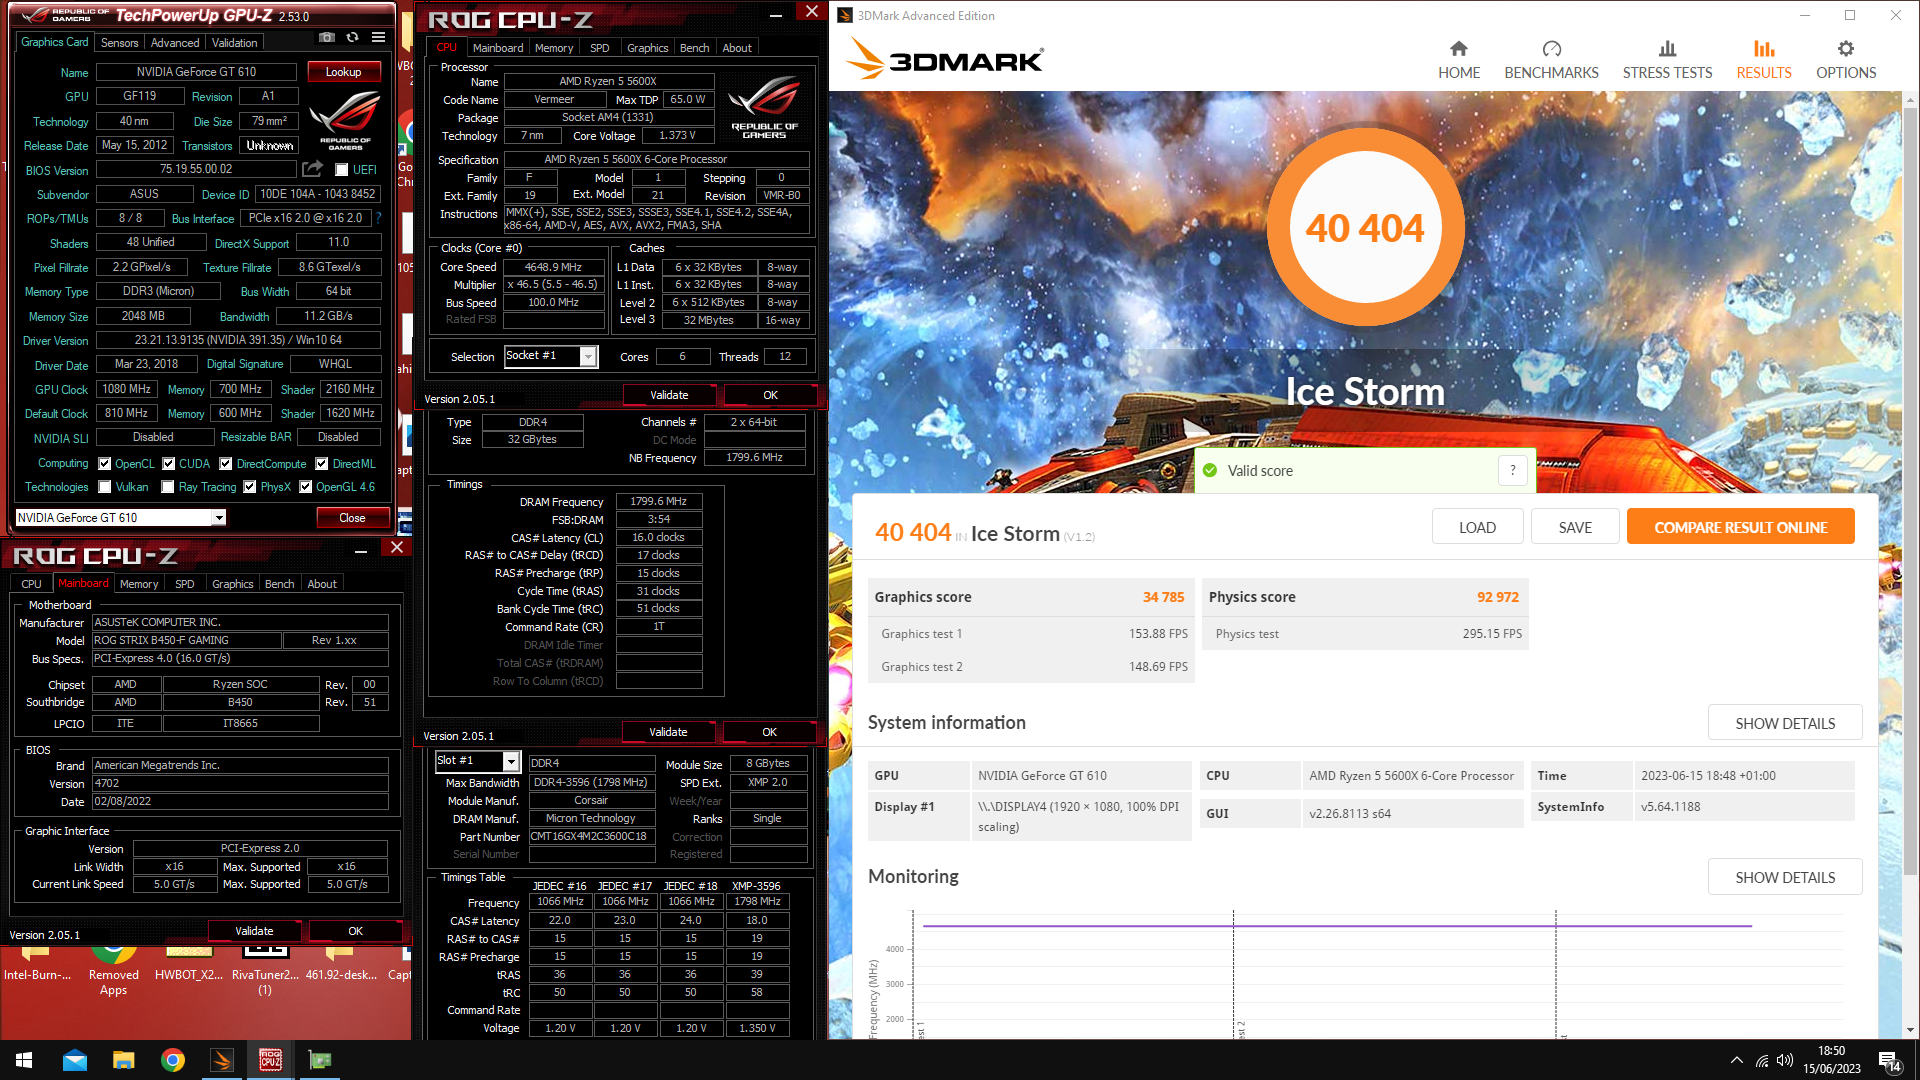The image size is (1920, 1080).
Task: Click the 3DMark taskbar icon
Action: [x=222, y=1060]
